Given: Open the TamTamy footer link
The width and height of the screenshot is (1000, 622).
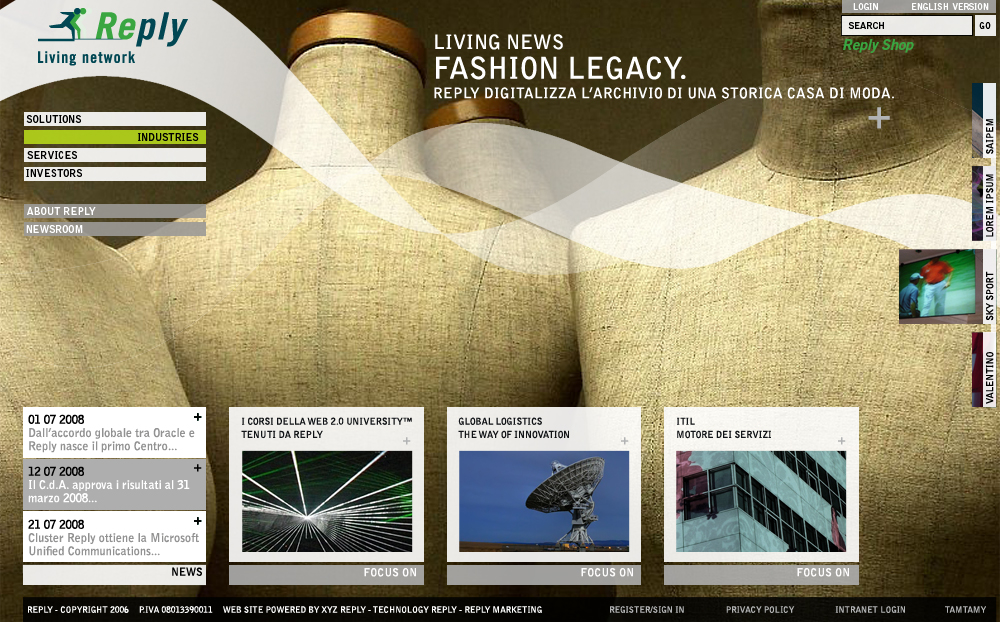Looking at the screenshot, I should [x=966, y=610].
